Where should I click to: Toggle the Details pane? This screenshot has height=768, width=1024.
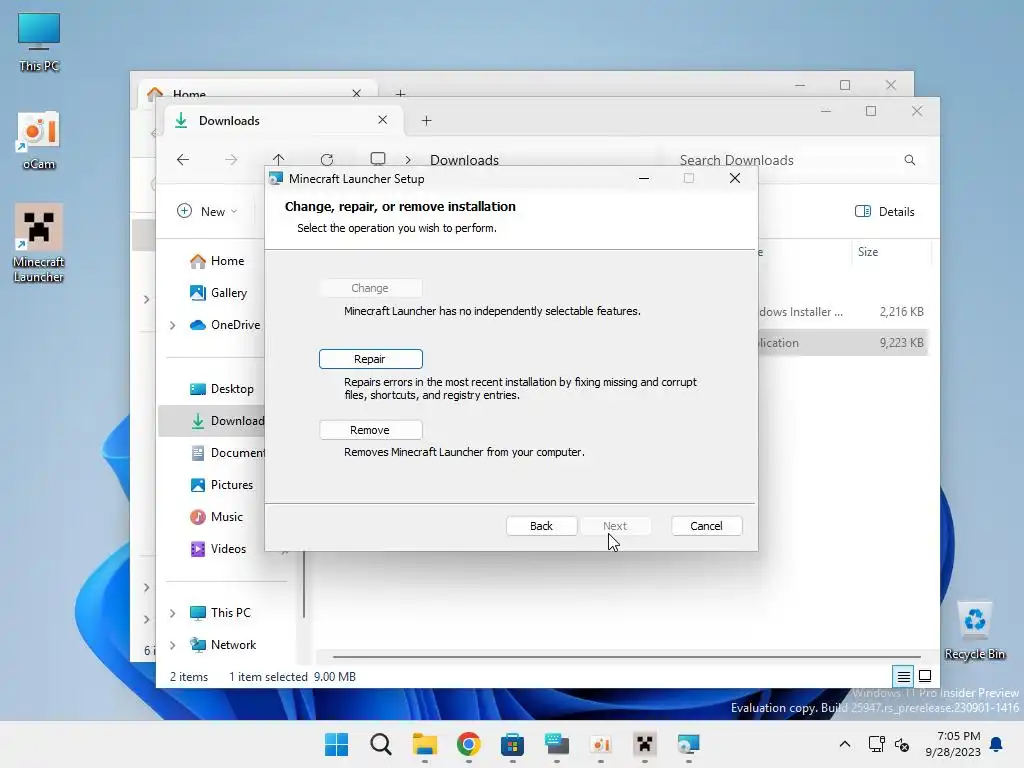(885, 212)
